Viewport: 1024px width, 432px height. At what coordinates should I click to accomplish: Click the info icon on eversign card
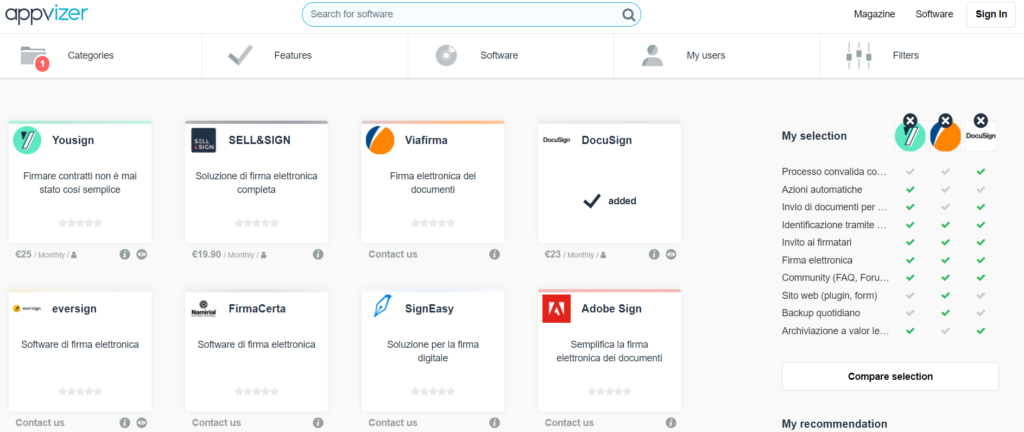[125, 423]
